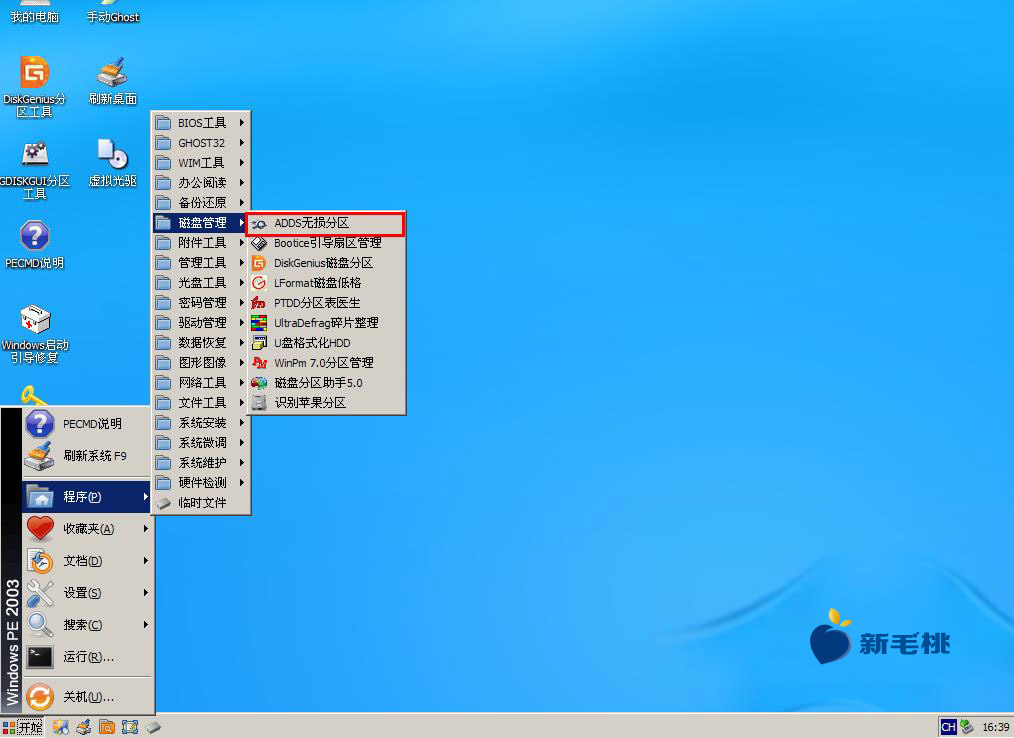Click the folder search quick launch icon
Image resolution: width=1014 pixels, height=738 pixels.
(x=107, y=728)
